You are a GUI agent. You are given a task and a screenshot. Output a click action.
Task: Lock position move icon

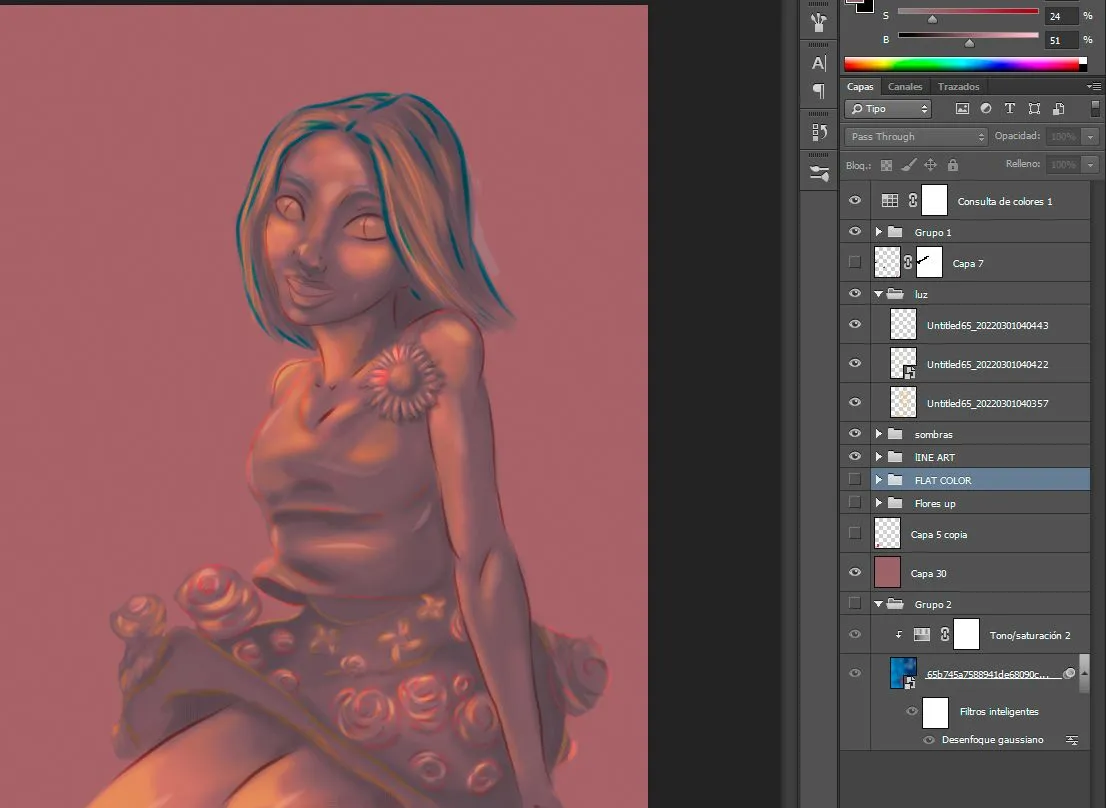tap(930, 165)
